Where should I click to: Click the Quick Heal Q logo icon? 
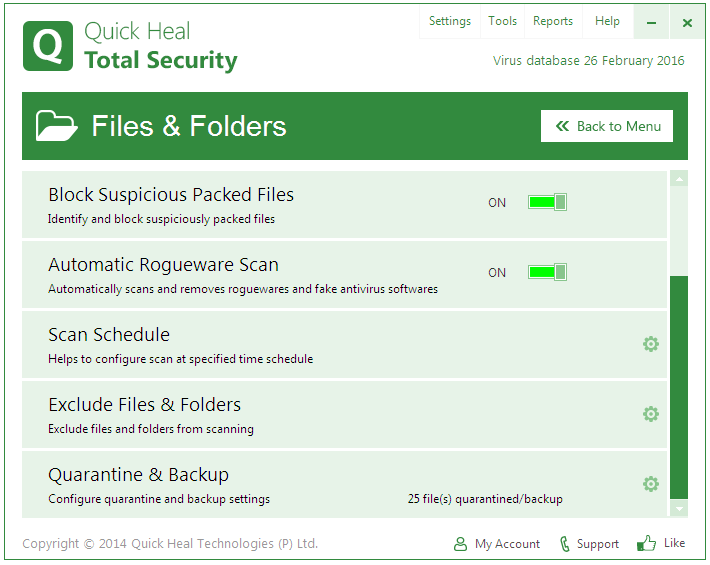tap(48, 46)
